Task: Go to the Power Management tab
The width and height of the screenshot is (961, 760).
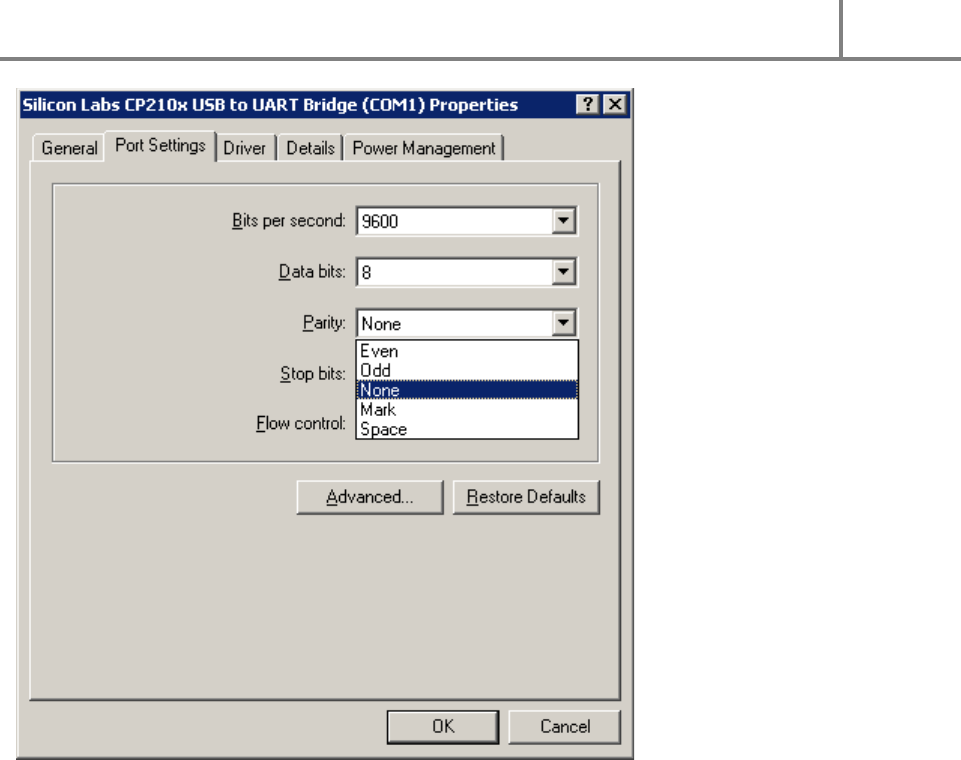Action: (x=424, y=148)
